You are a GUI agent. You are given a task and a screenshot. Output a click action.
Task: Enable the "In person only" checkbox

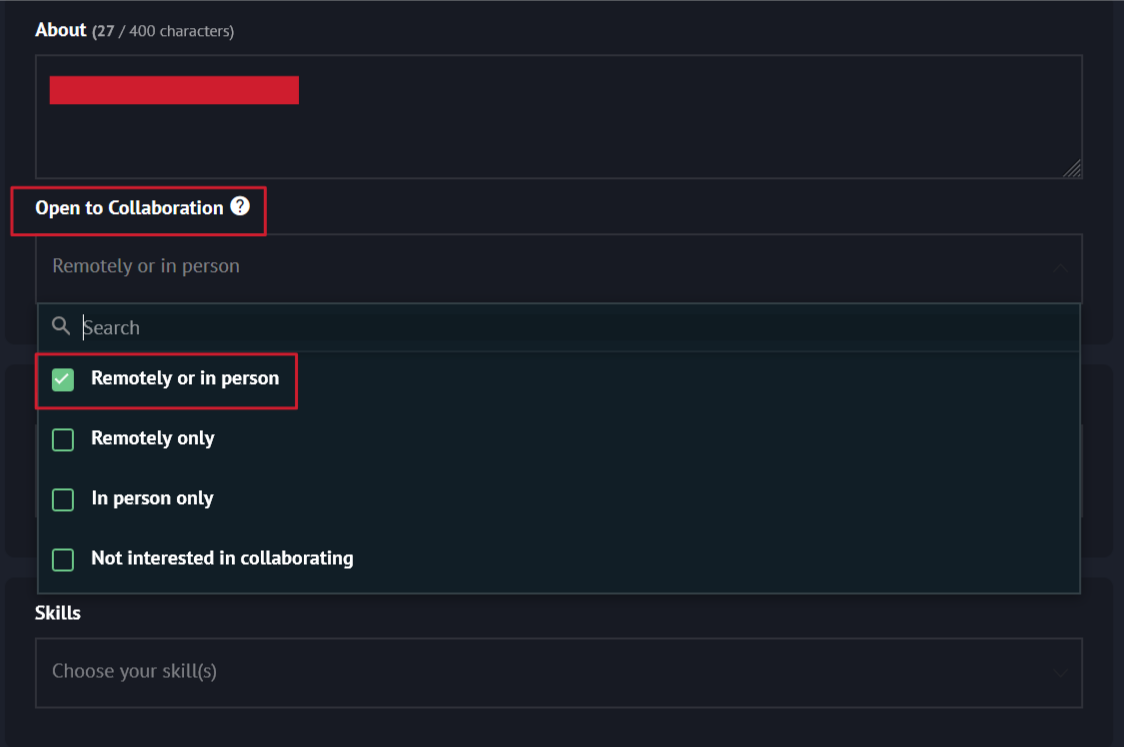coord(63,499)
